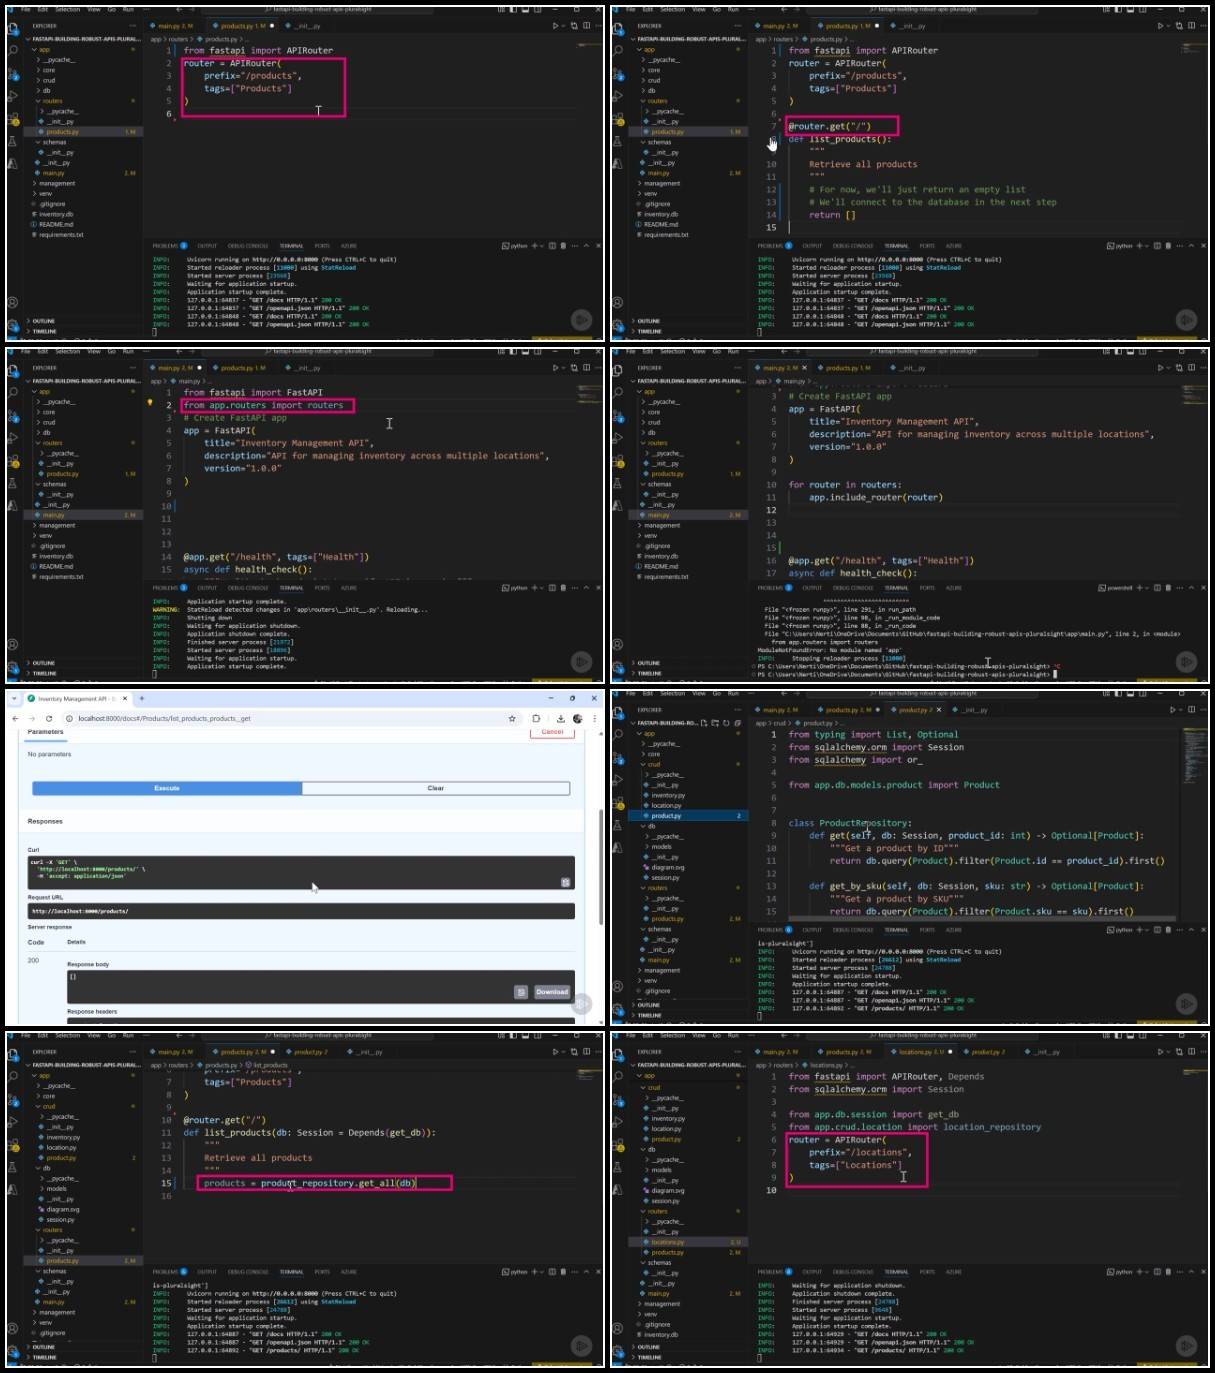Open locations.py in the Explorer tree under routers
The width and height of the screenshot is (1215, 1373).
[667, 1242]
